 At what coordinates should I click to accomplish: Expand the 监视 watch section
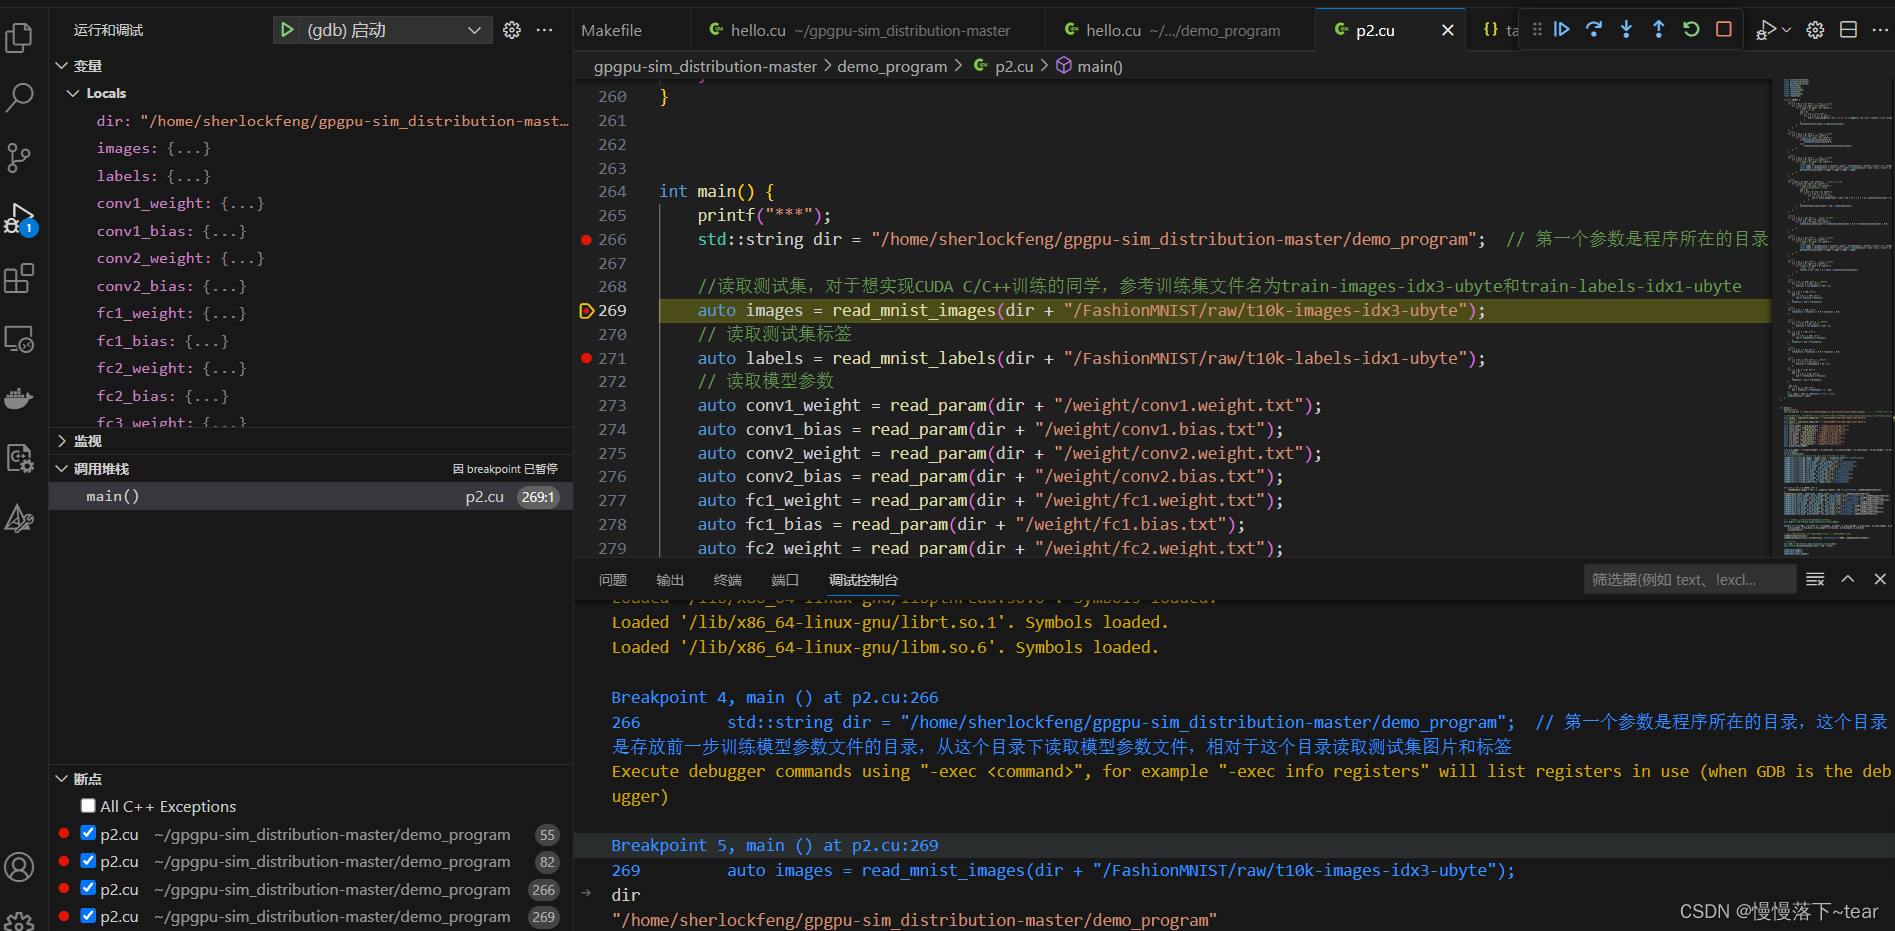click(62, 441)
